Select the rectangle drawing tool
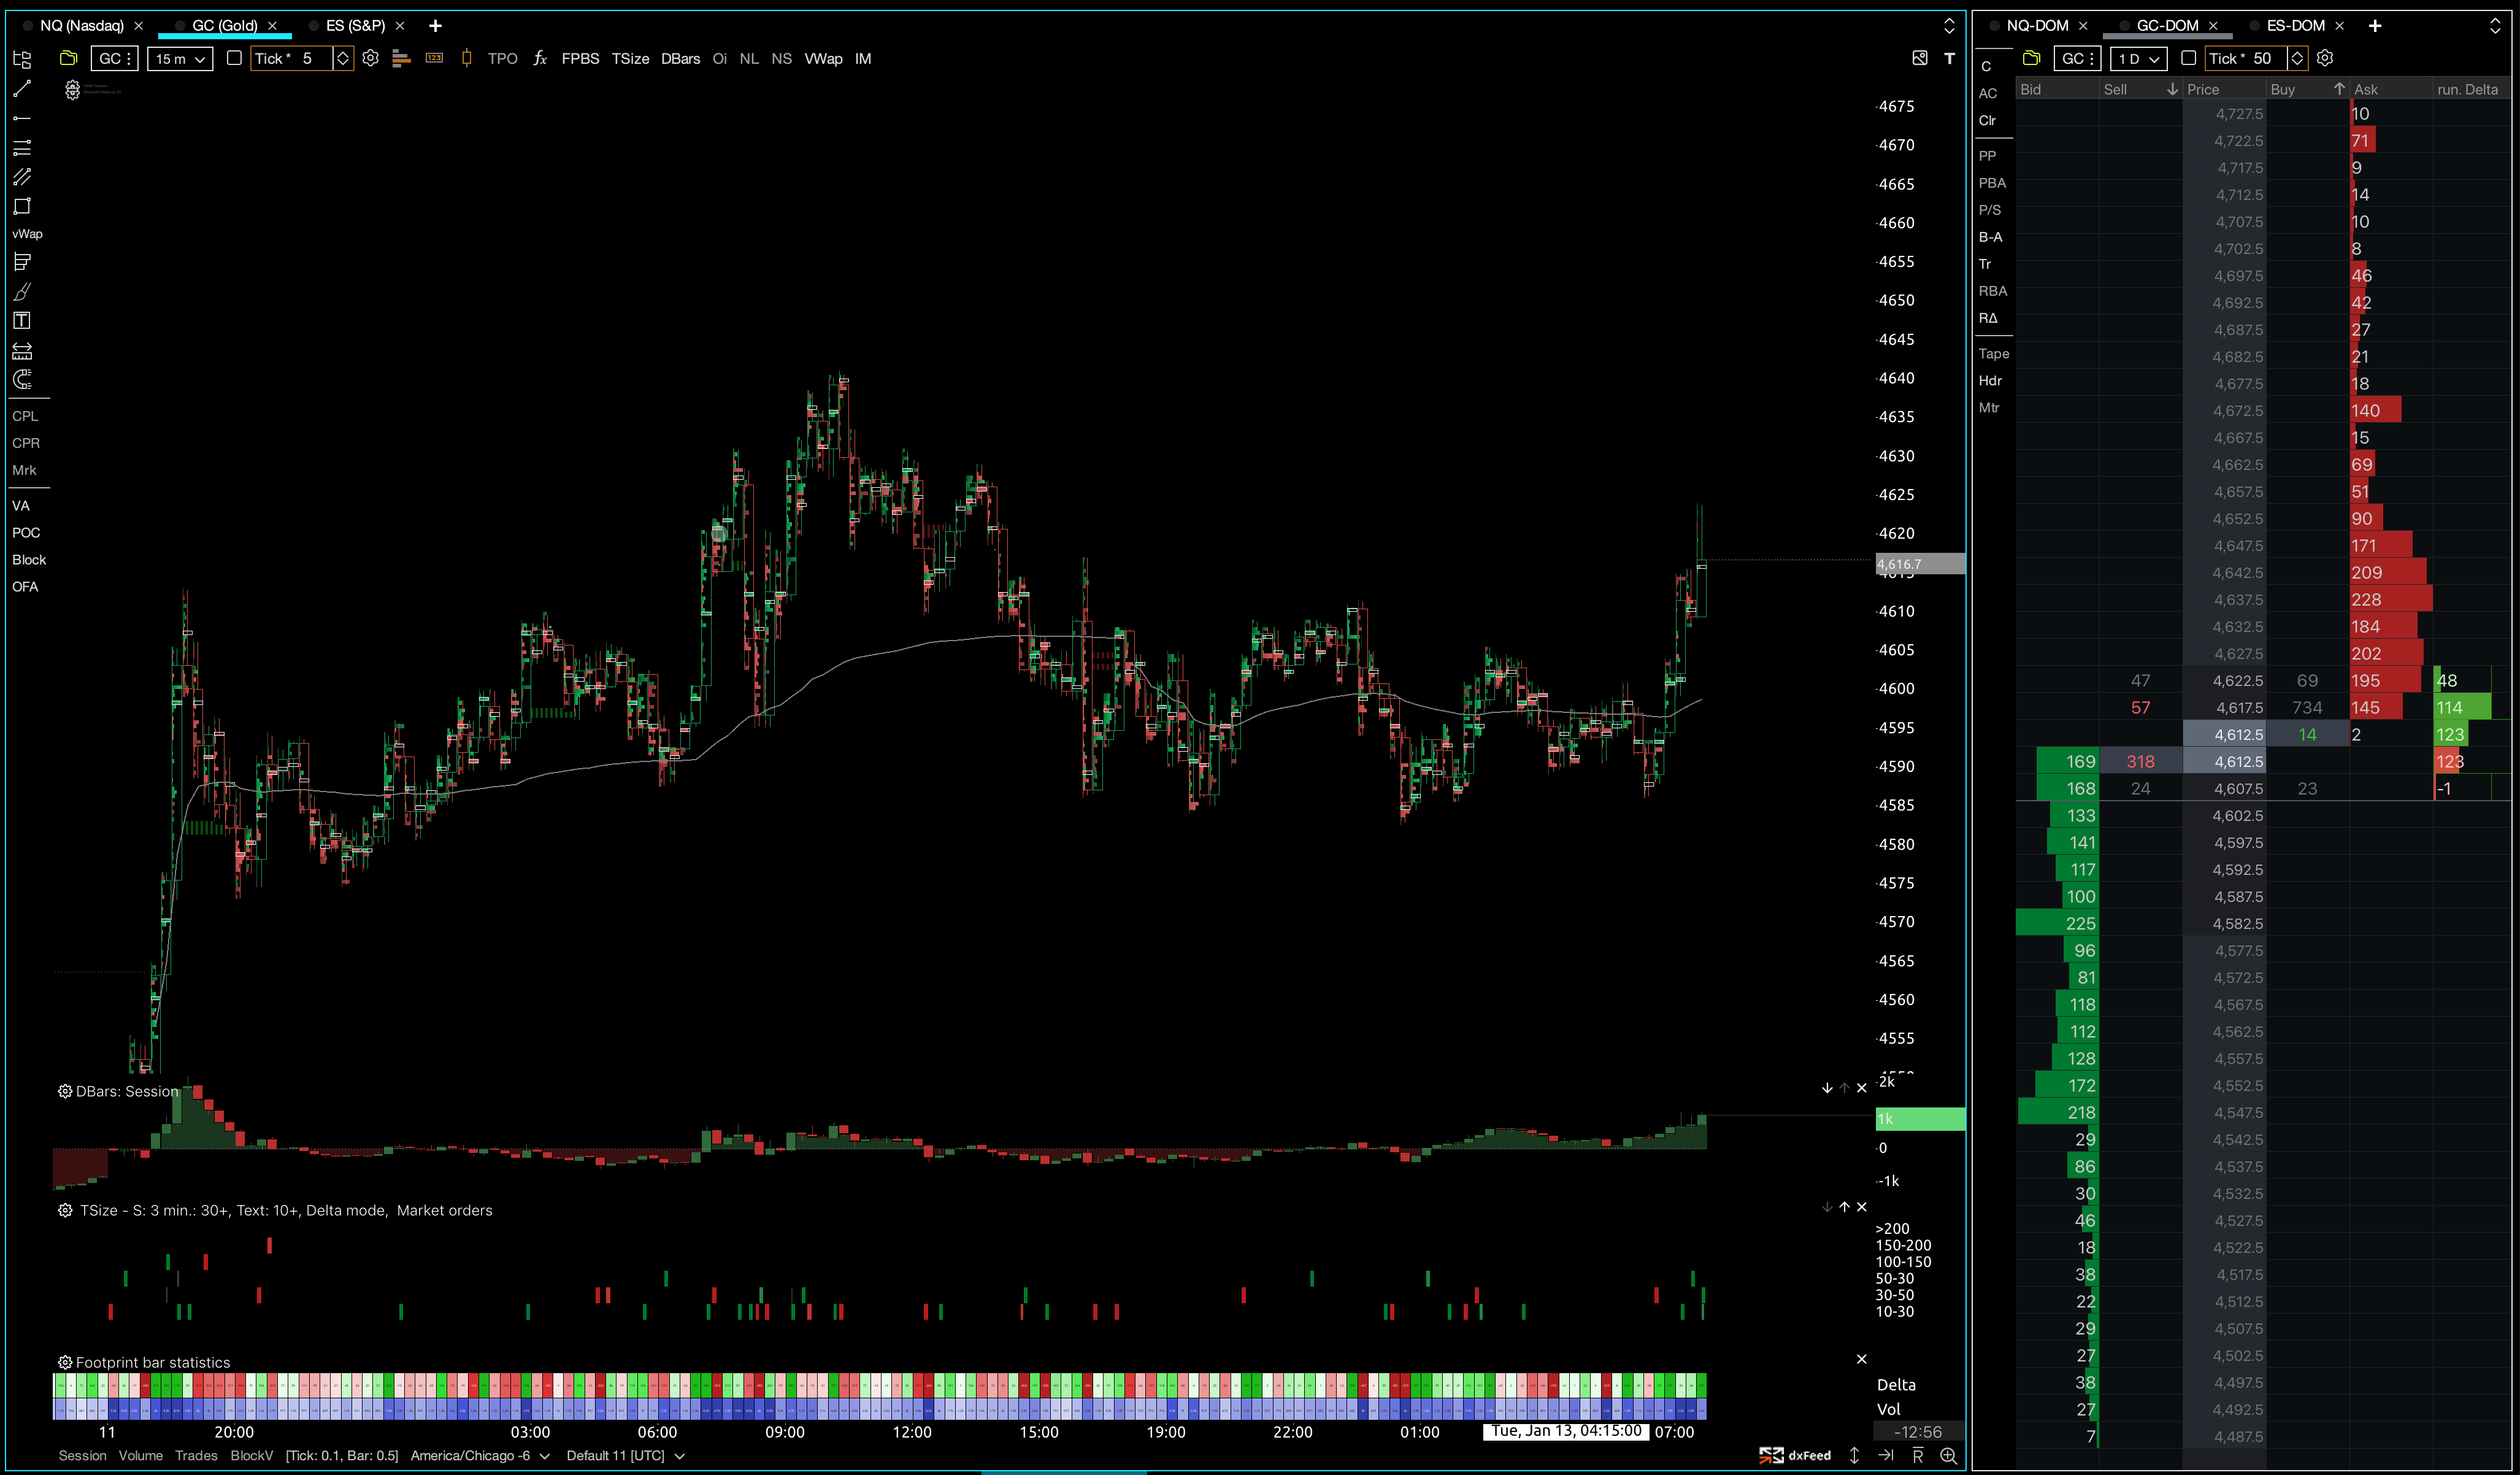 tap(22, 206)
